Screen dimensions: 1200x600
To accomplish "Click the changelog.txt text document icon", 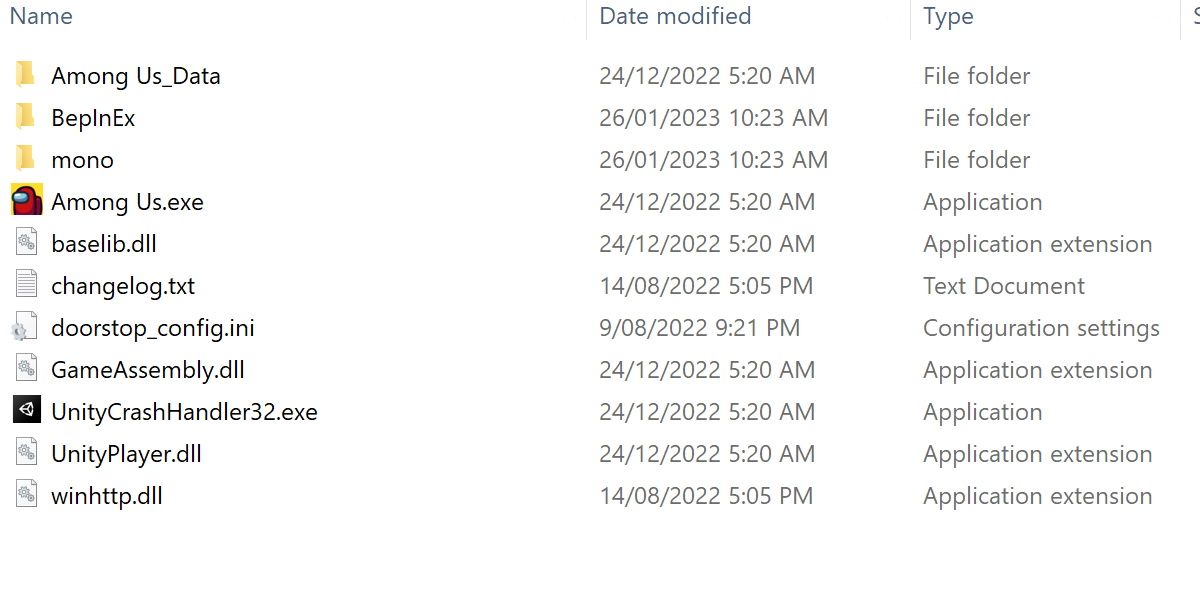I will pos(27,285).
